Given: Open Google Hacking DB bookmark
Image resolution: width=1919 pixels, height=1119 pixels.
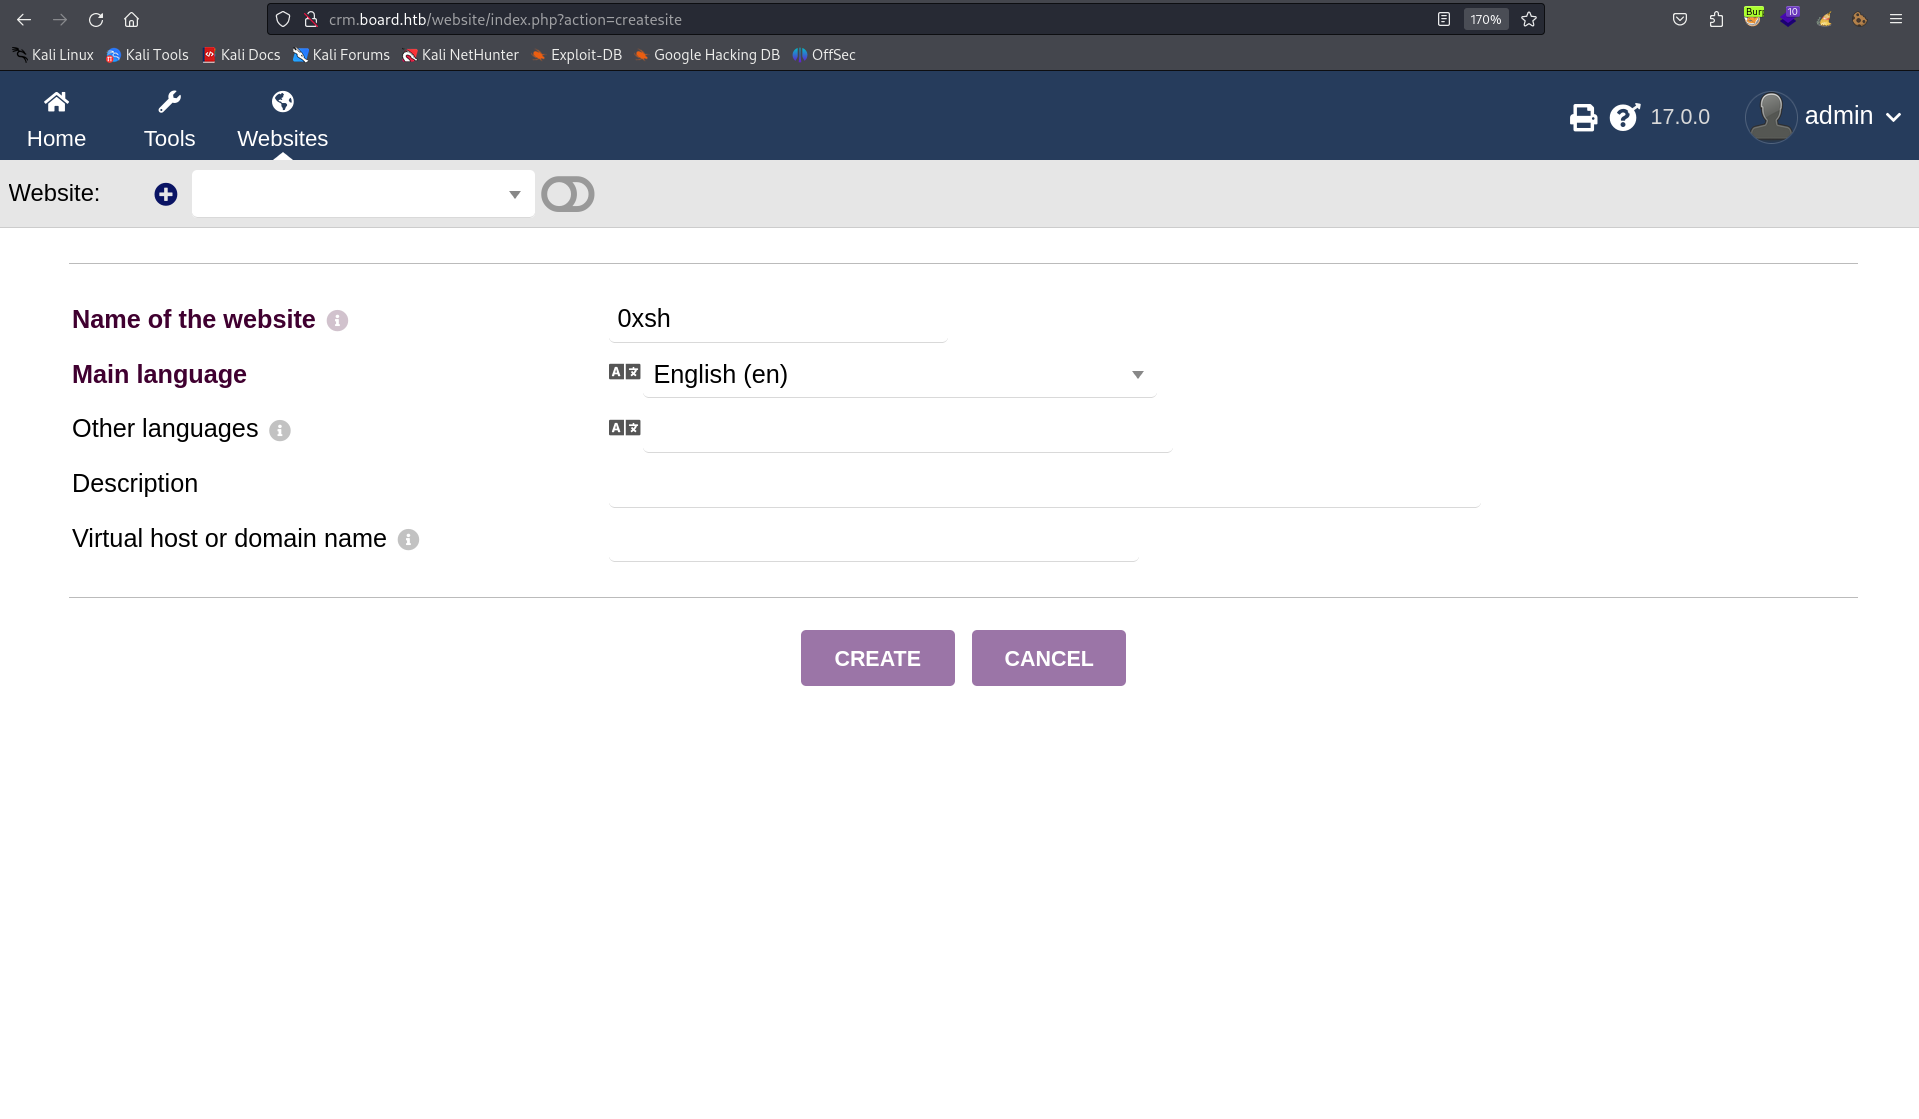Looking at the screenshot, I should [x=707, y=55].
